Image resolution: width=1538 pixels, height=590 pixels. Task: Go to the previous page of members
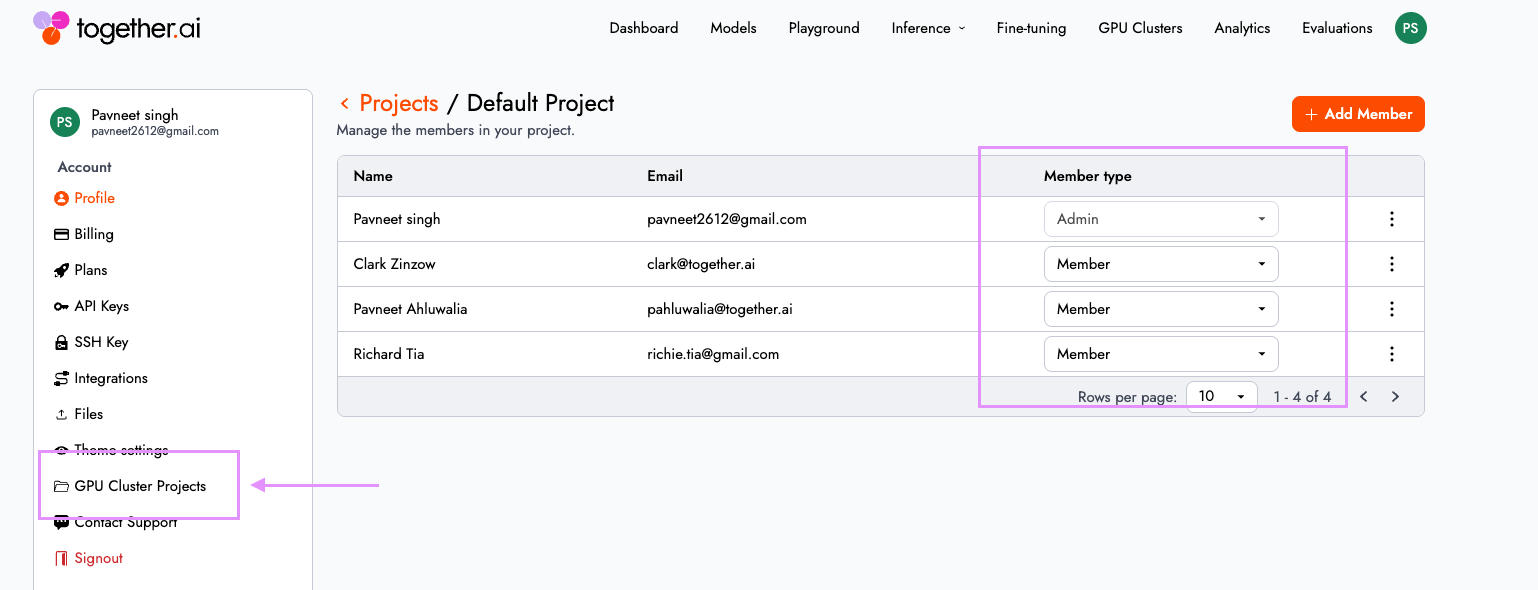click(1363, 397)
